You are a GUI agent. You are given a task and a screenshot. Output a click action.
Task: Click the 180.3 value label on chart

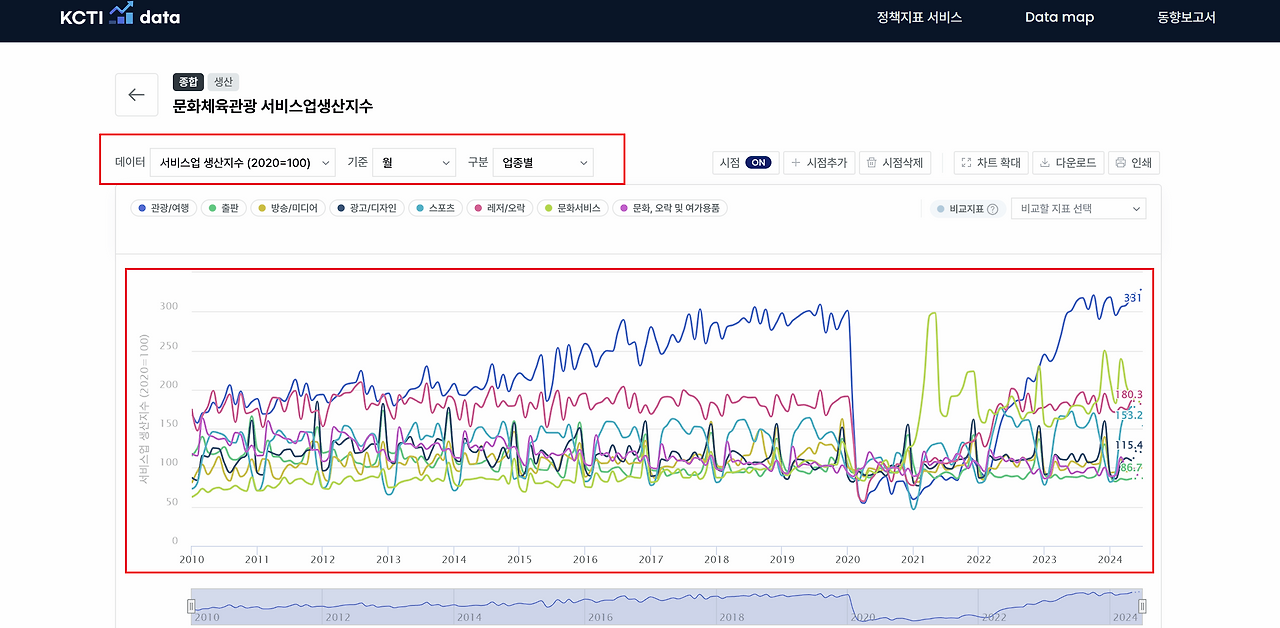click(1128, 395)
